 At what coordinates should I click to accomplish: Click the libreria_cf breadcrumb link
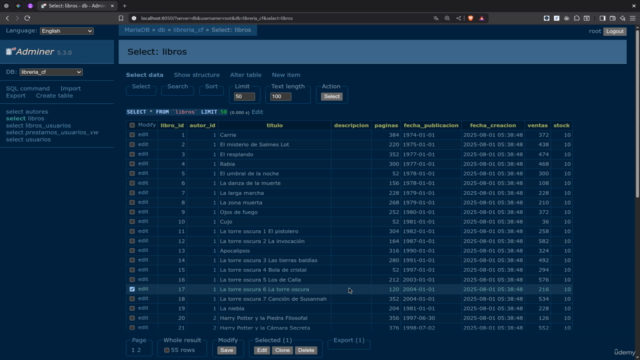(x=188, y=30)
